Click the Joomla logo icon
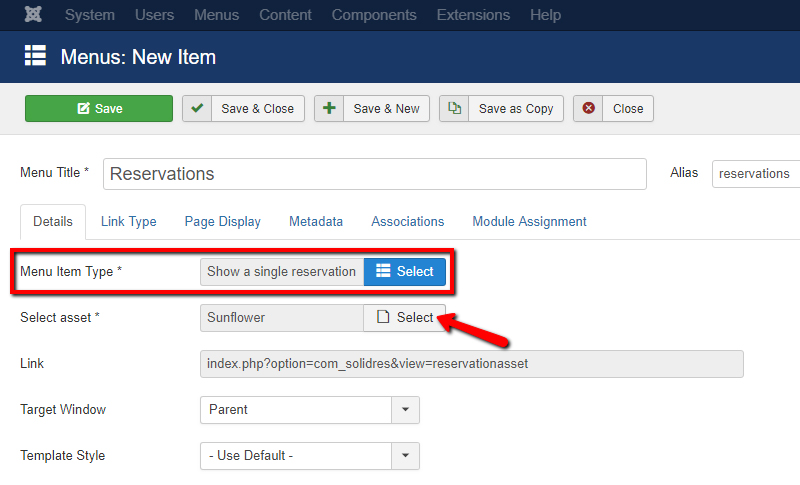This screenshot has width=800, height=485. pyautogui.click(x=33, y=15)
